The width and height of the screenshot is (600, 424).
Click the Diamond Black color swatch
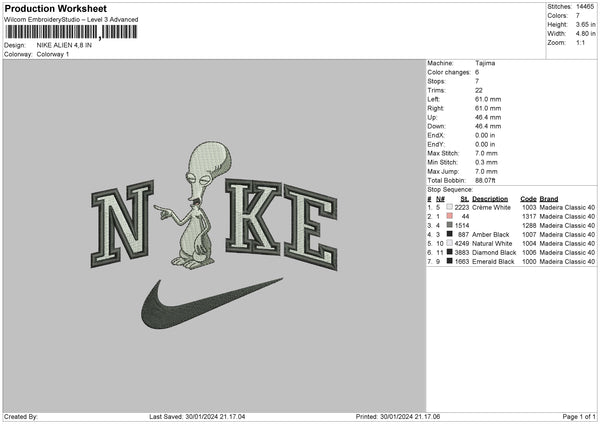450,252
